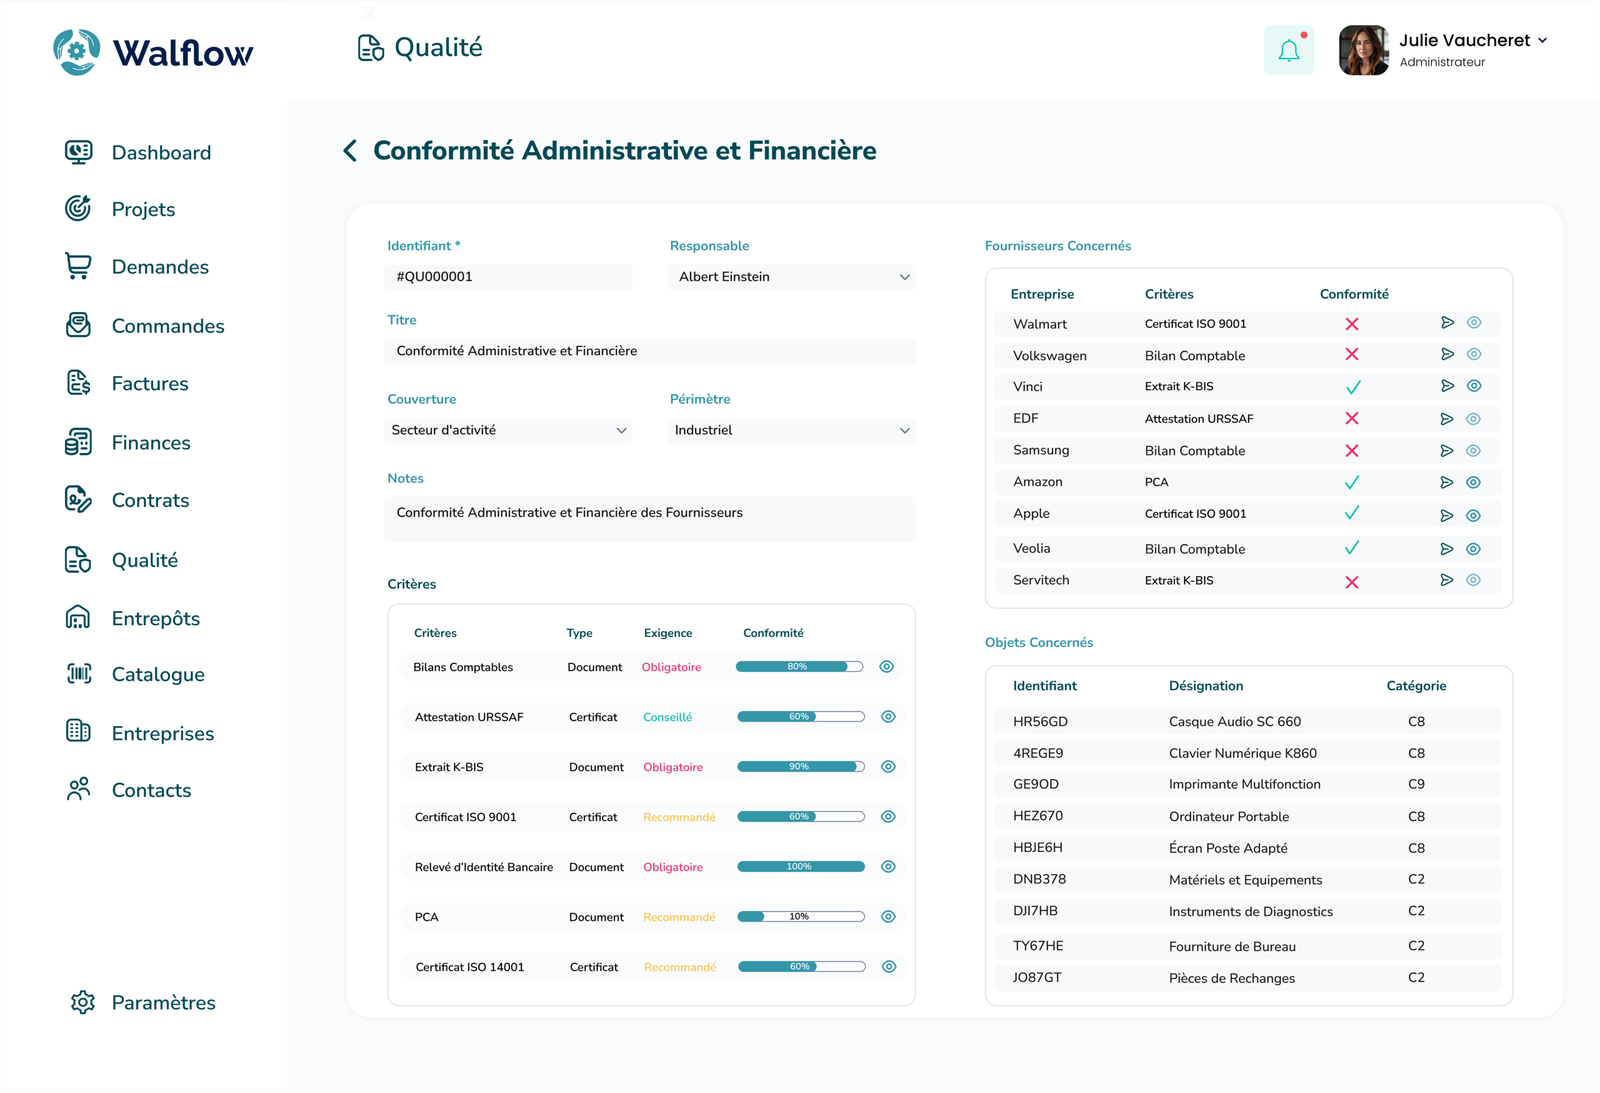Go to Entrepôts in the sidebar

pos(155,619)
